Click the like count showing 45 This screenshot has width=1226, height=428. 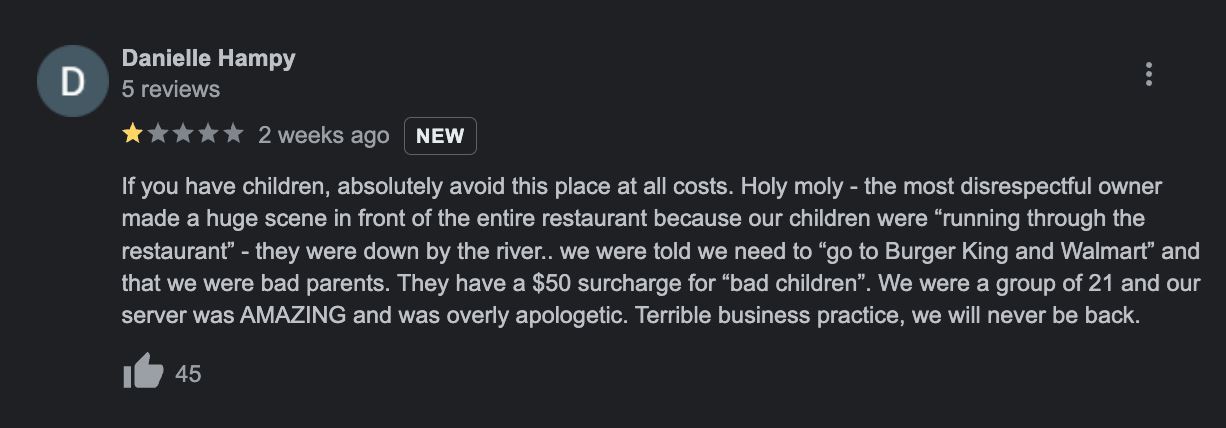(188, 374)
